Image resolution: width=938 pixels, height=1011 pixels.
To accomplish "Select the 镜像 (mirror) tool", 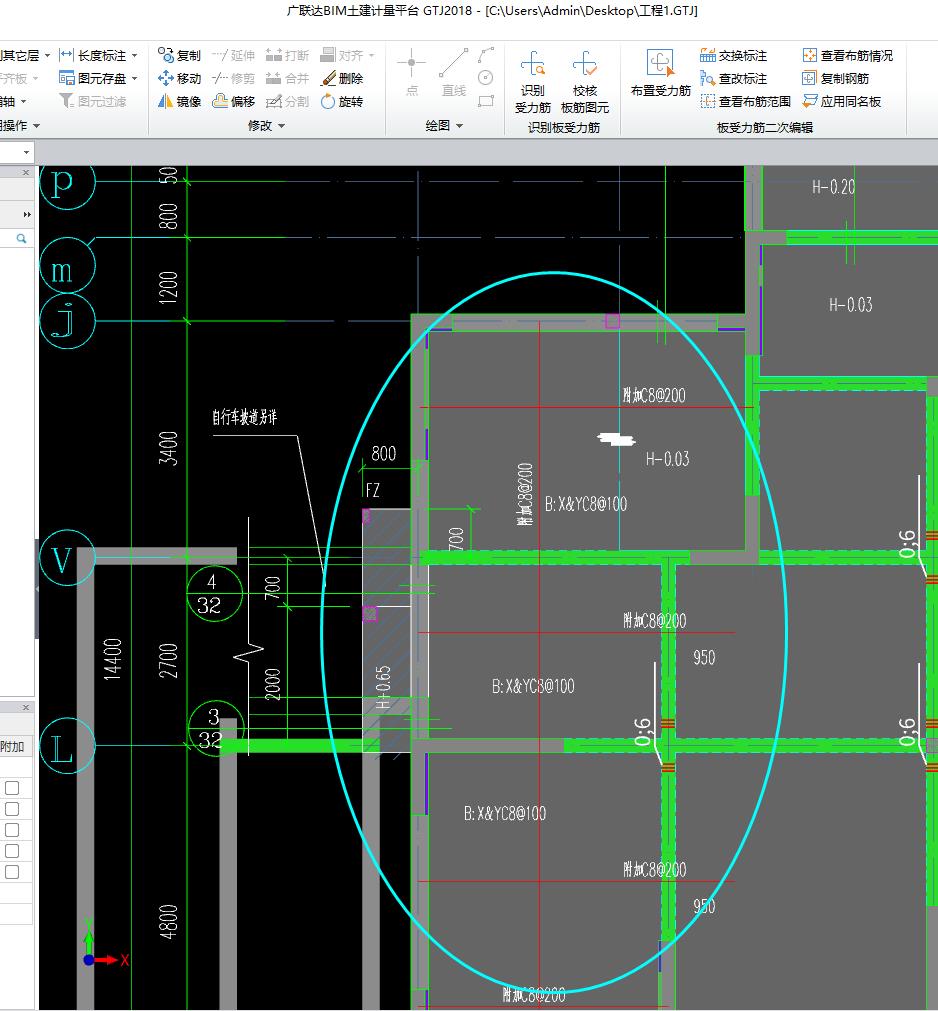I will [x=179, y=101].
